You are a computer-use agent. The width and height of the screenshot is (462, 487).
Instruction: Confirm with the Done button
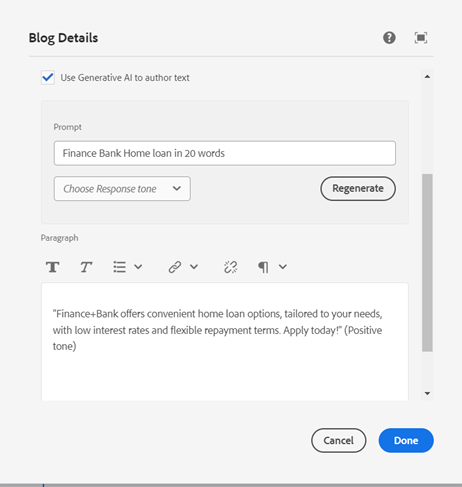[x=406, y=440]
